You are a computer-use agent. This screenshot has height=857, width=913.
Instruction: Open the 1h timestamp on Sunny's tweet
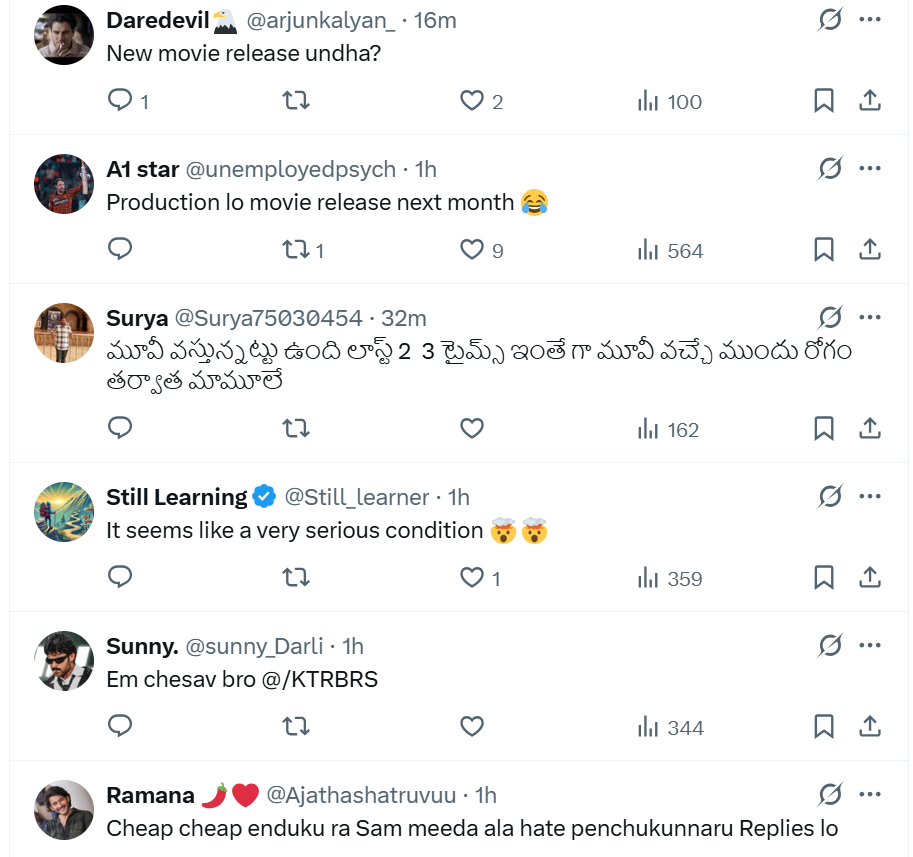click(353, 646)
